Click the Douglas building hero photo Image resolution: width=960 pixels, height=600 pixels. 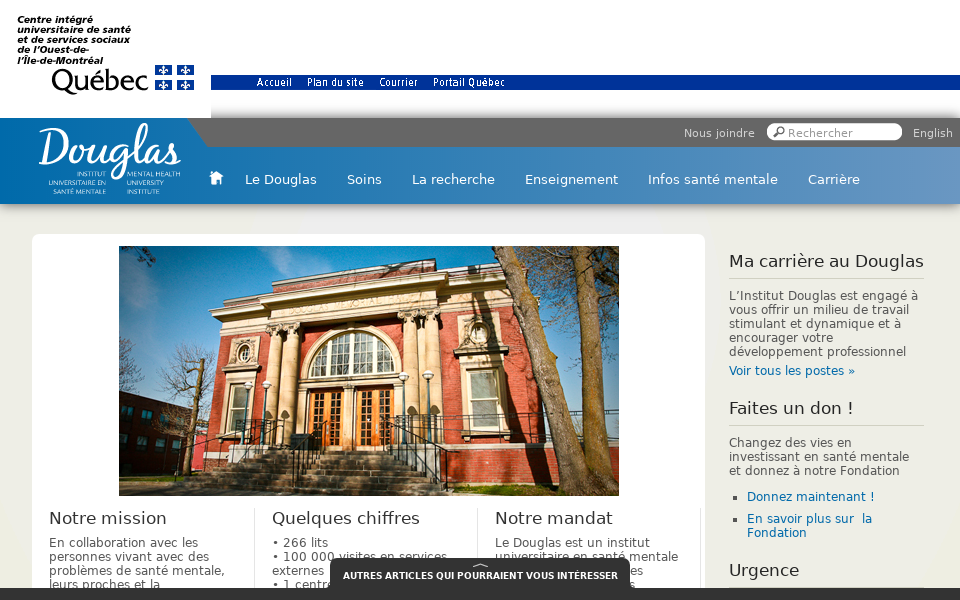[x=369, y=370]
